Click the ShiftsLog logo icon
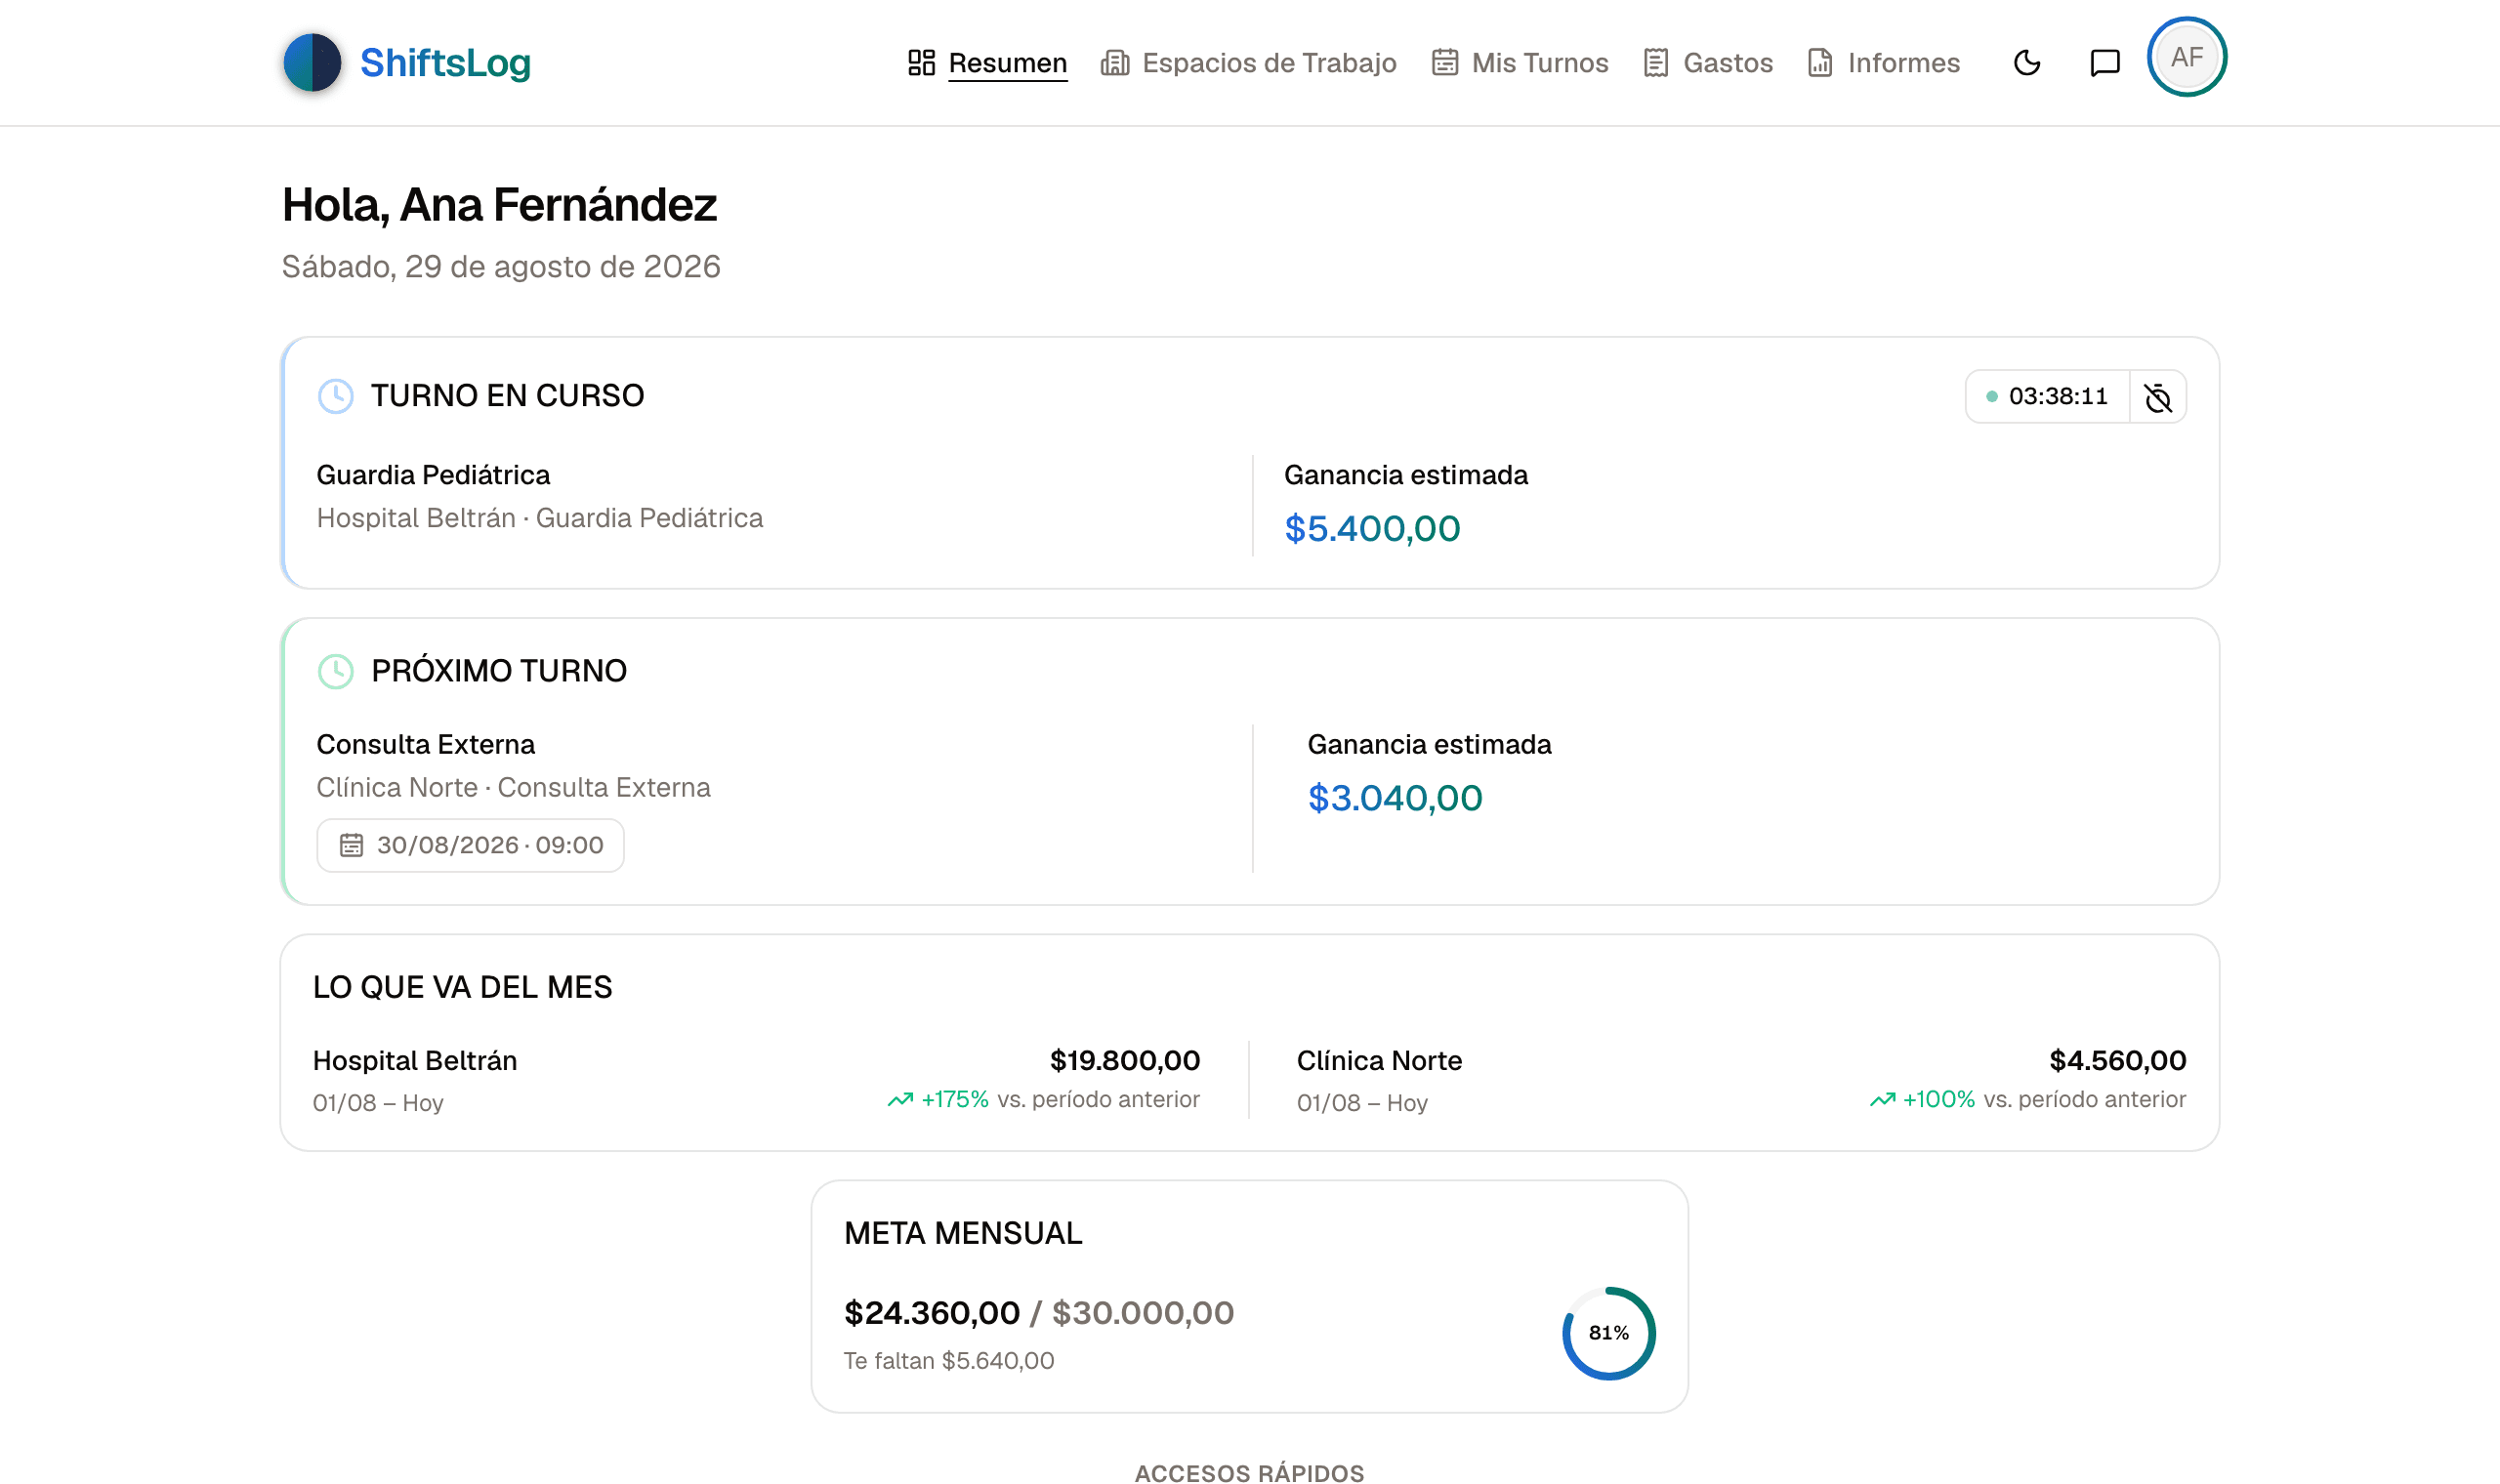The height and width of the screenshot is (1484, 2500). 312,62
